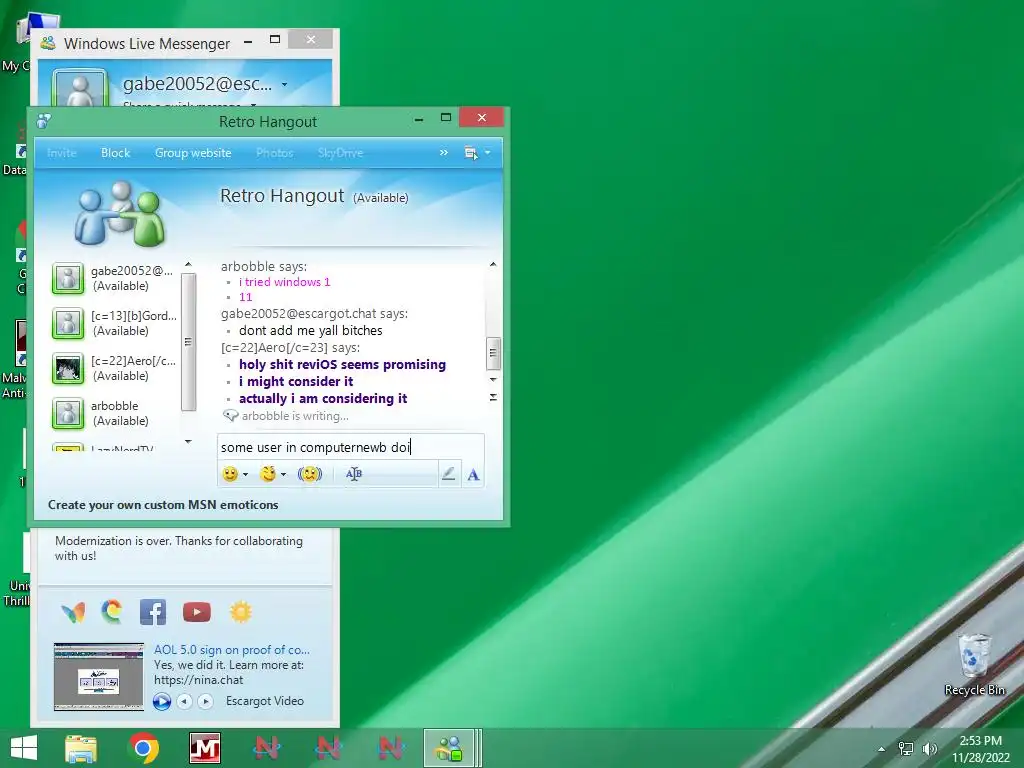Click Invite in the chat toolbar
This screenshot has height=768, width=1024.
(61, 153)
